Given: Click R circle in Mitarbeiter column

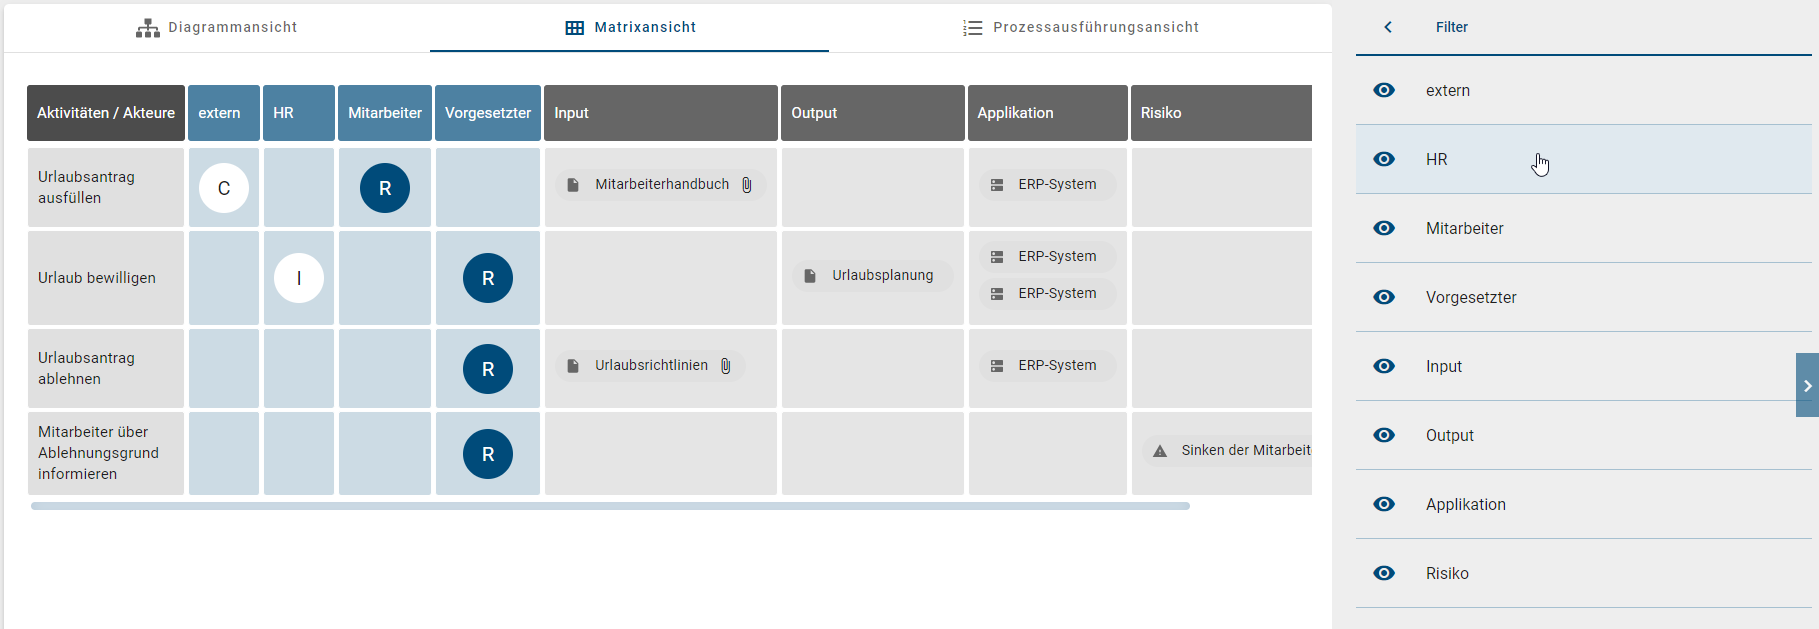Looking at the screenshot, I should tap(385, 188).
